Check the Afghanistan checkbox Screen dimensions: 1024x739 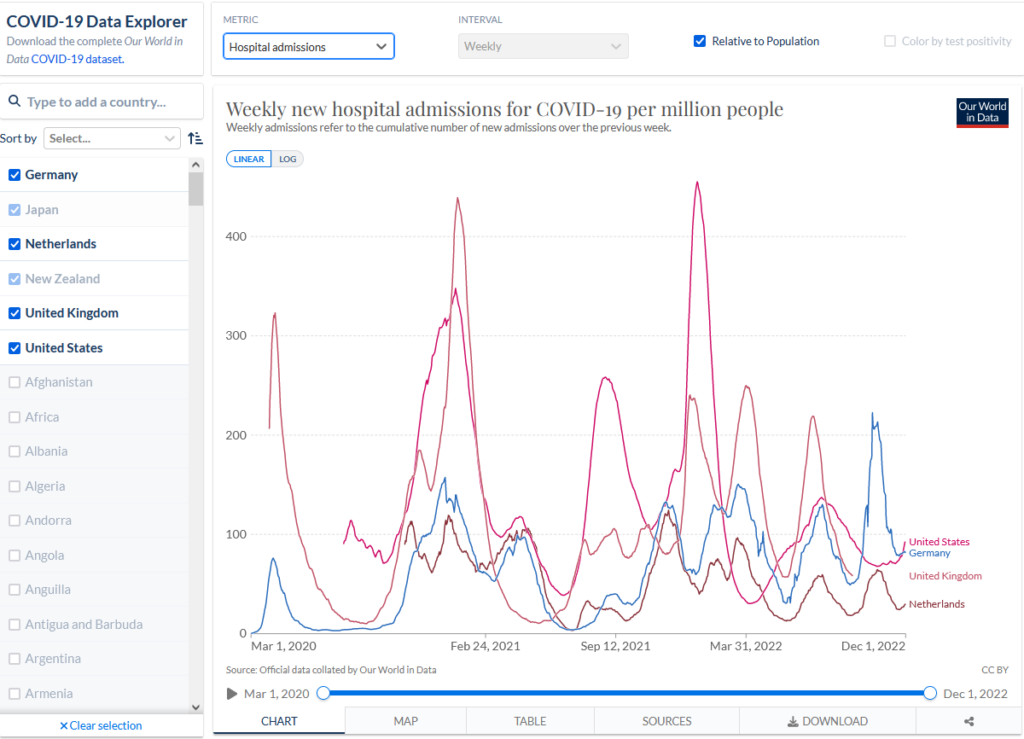15,382
